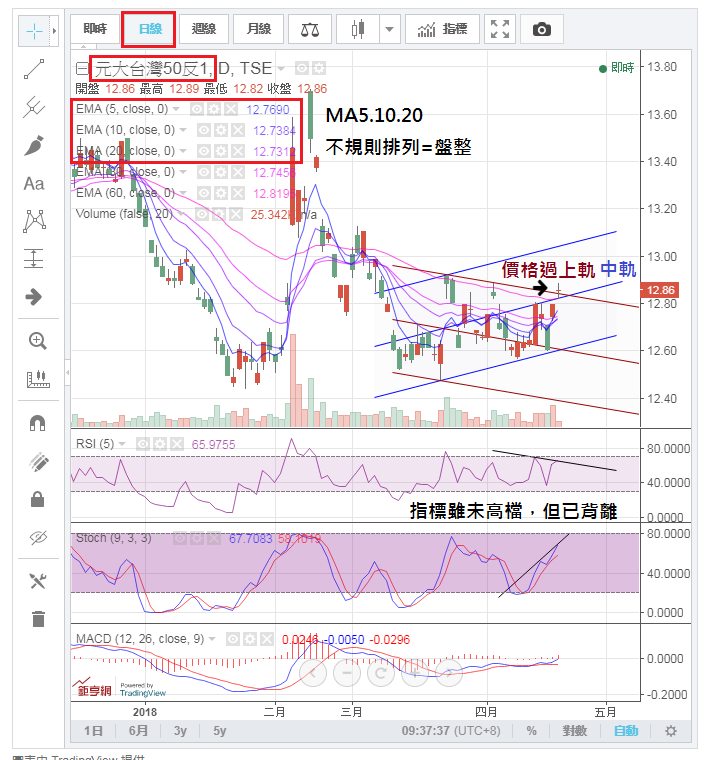Expand the RSI (5) indicator dropdown
This screenshot has width=712, height=760.
tap(122, 444)
